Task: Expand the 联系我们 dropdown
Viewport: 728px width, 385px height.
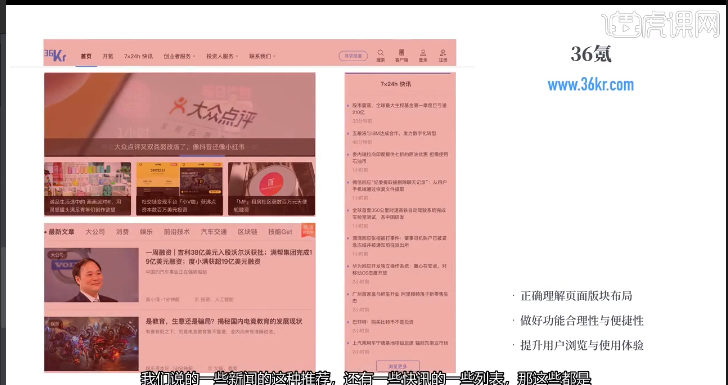Action: 262,56
